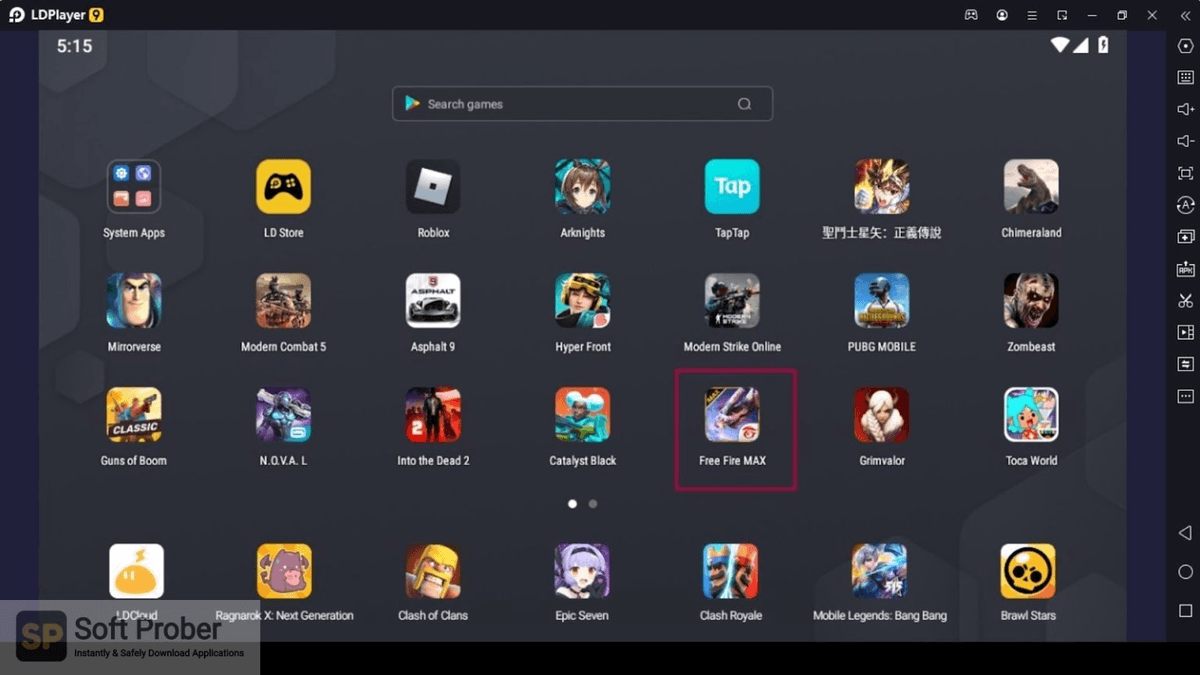Tap the Android recent apps square

tap(1185, 610)
